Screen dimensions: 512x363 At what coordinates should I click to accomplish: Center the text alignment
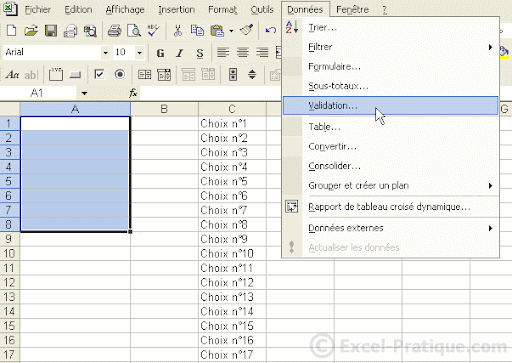243,53
